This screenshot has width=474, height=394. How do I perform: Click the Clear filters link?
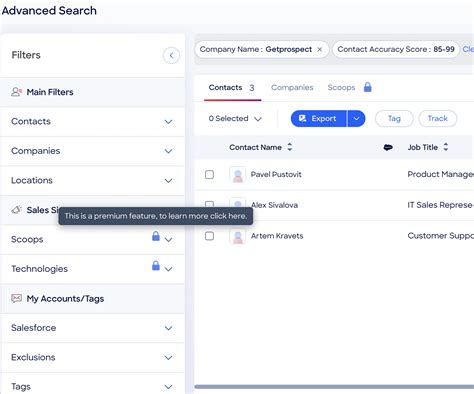pos(468,49)
